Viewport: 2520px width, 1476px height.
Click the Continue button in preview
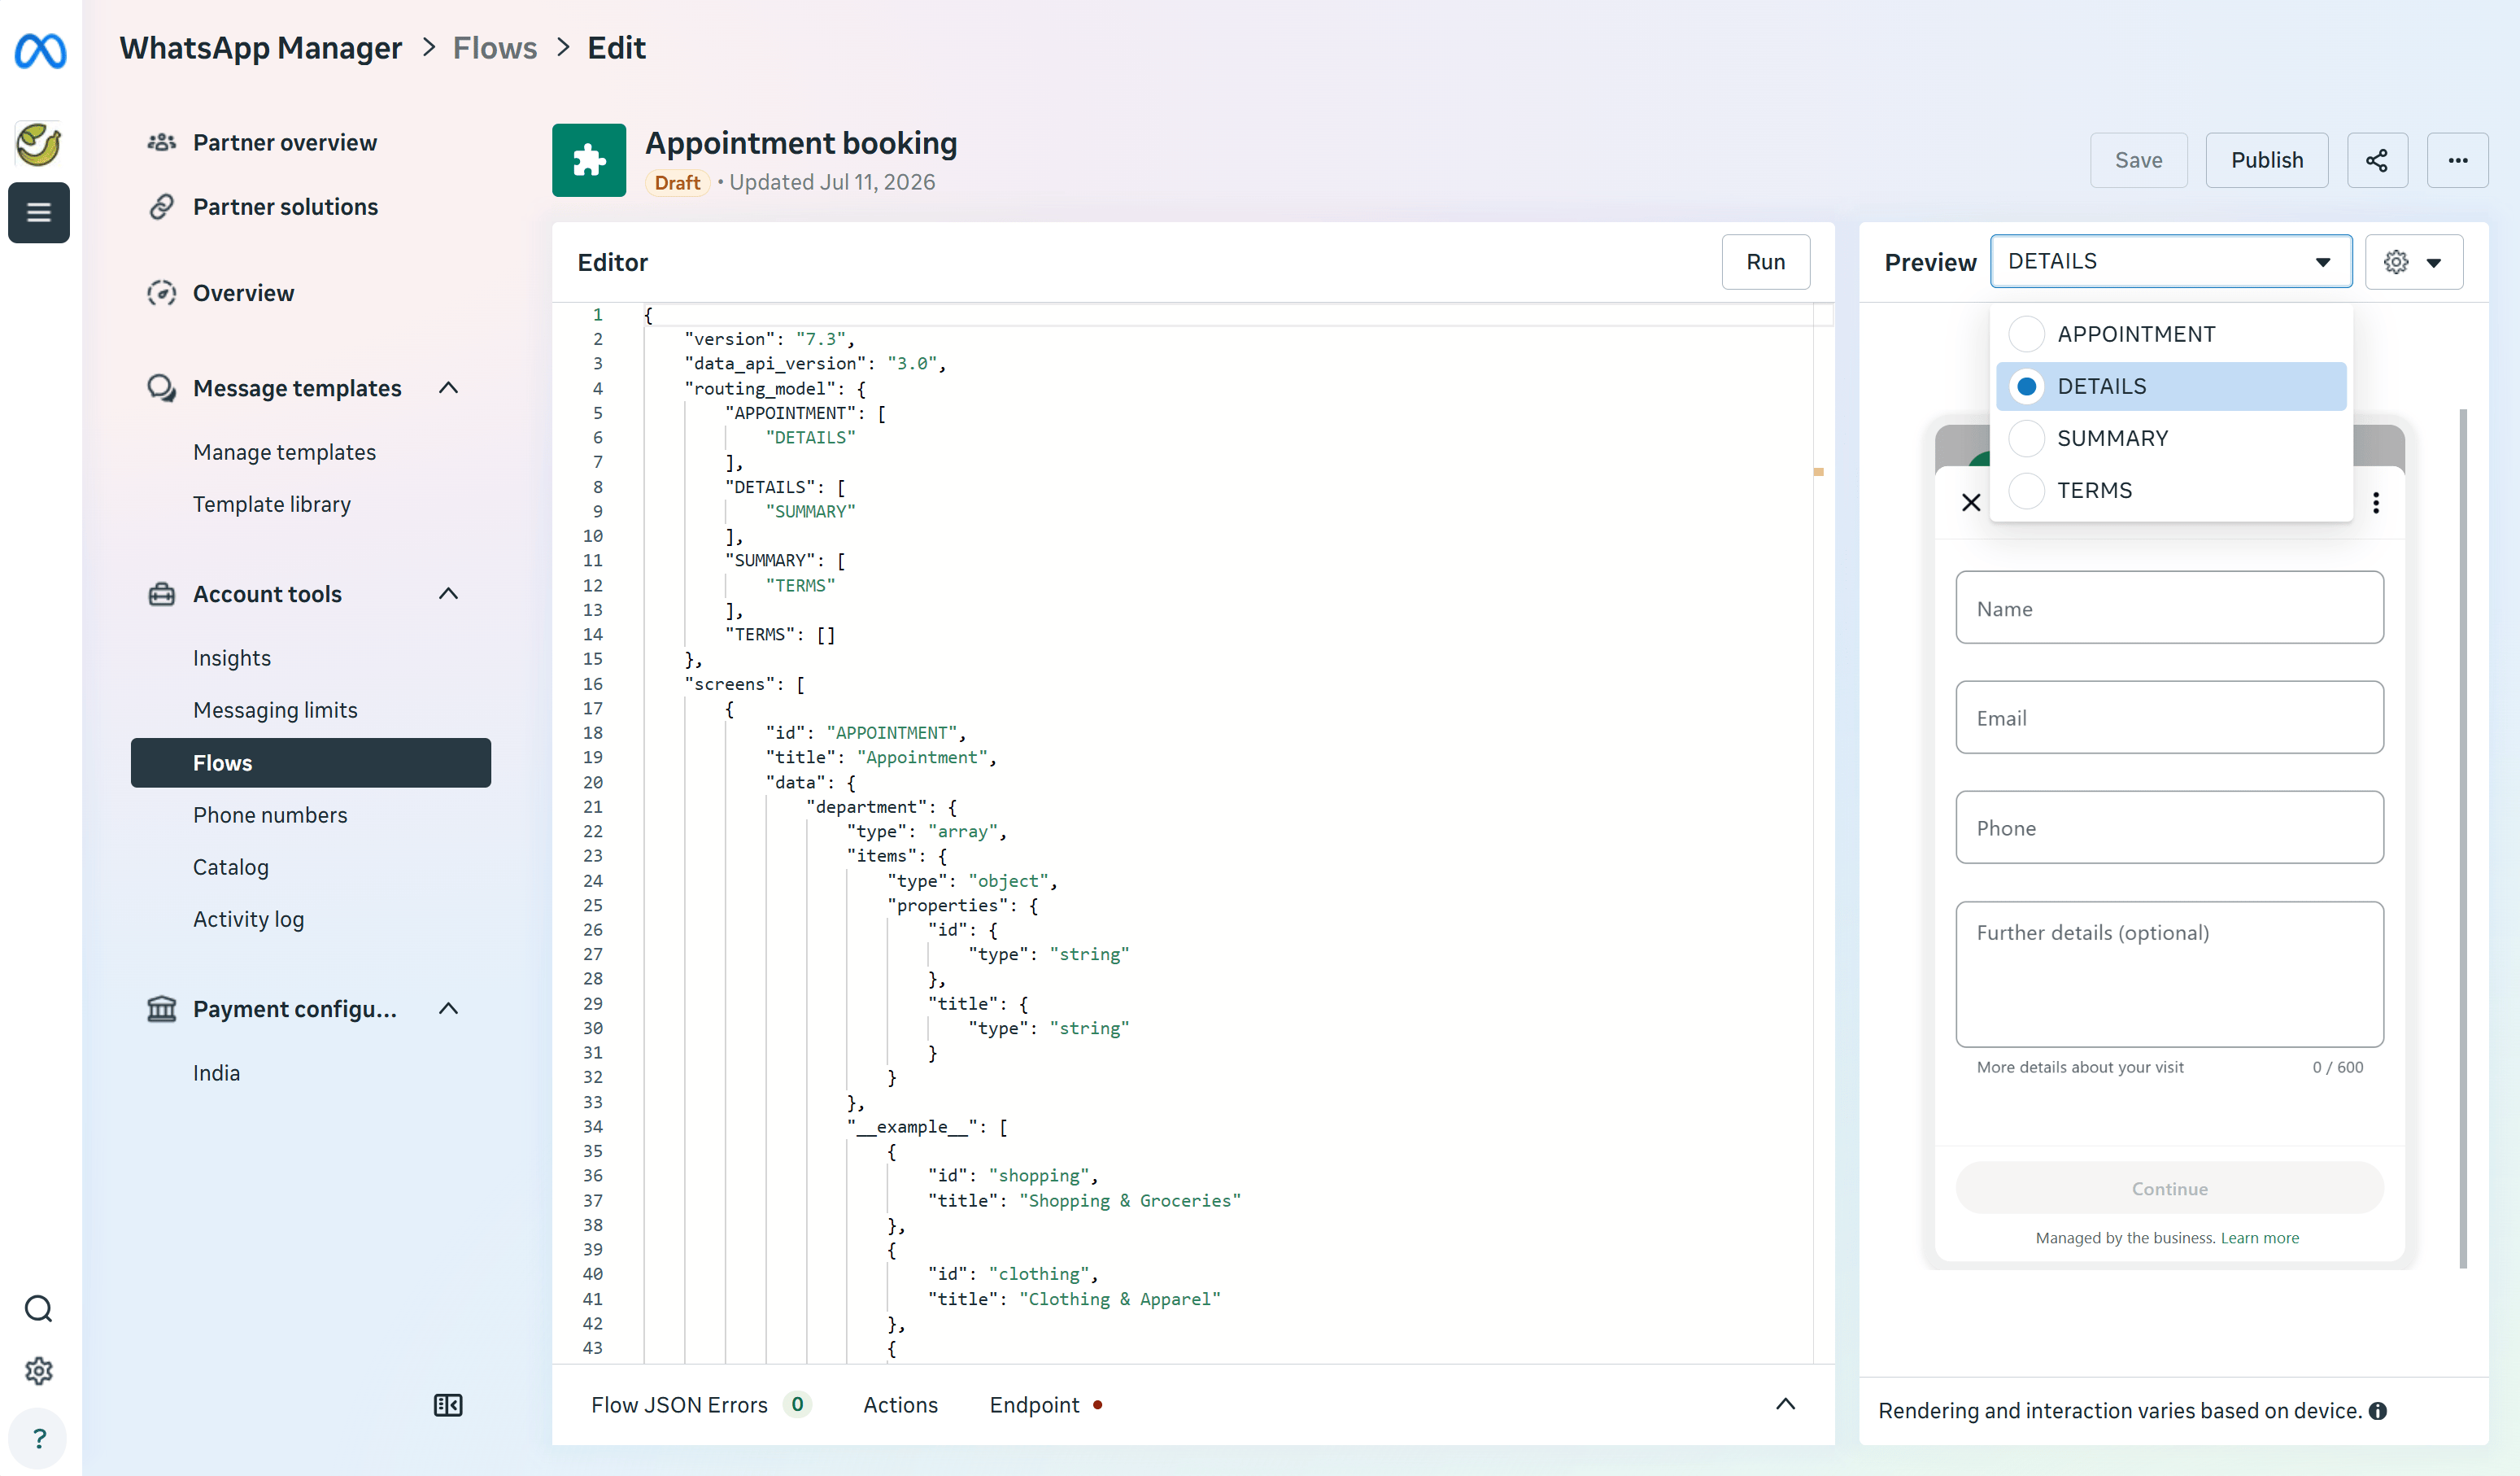(2169, 1188)
